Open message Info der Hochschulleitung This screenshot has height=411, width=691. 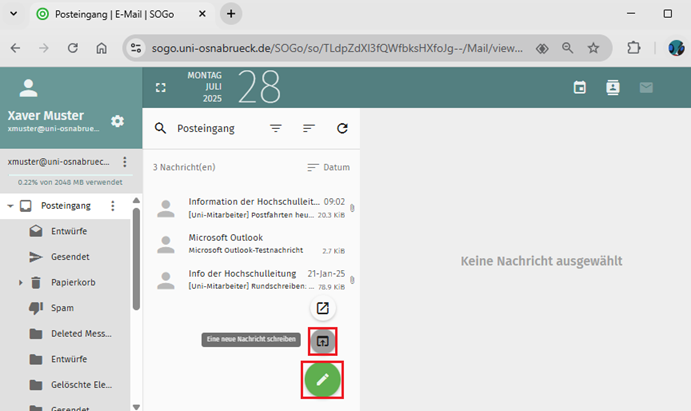click(251, 280)
